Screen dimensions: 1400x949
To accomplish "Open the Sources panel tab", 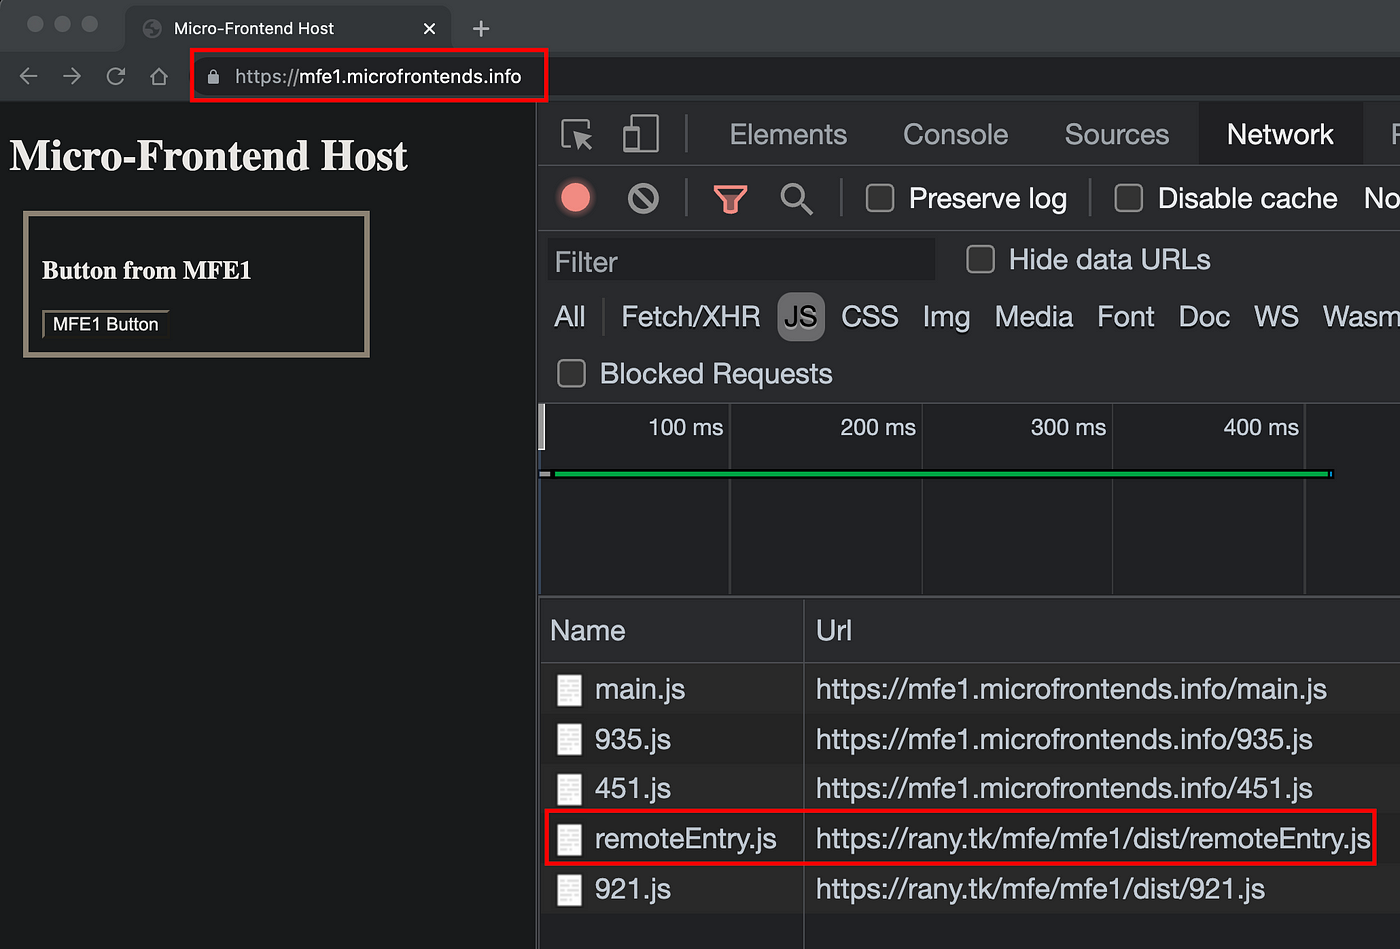I will 1116,134.
